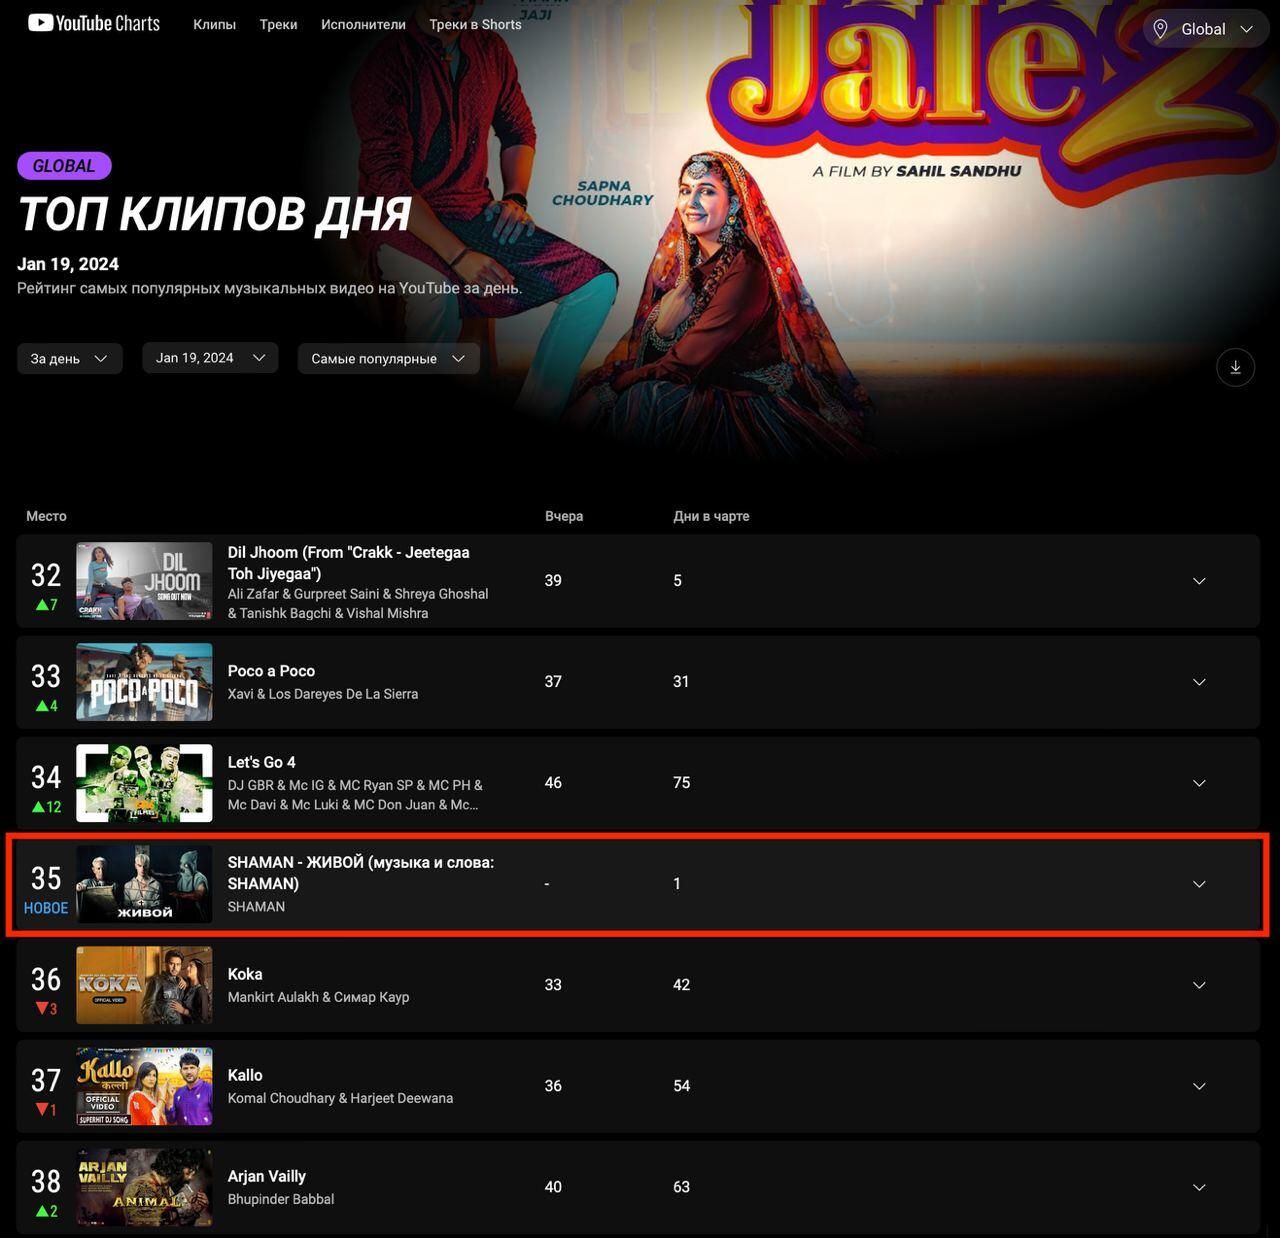This screenshot has height=1238, width=1280.
Task: Expand the Kallo row details
Action: (1199, 1086)
